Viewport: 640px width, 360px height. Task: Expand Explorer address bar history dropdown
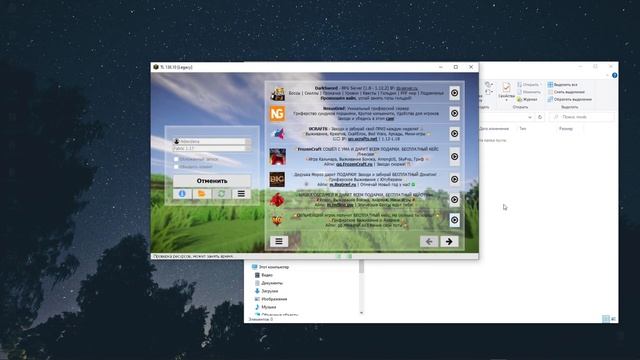pos(530,117)
